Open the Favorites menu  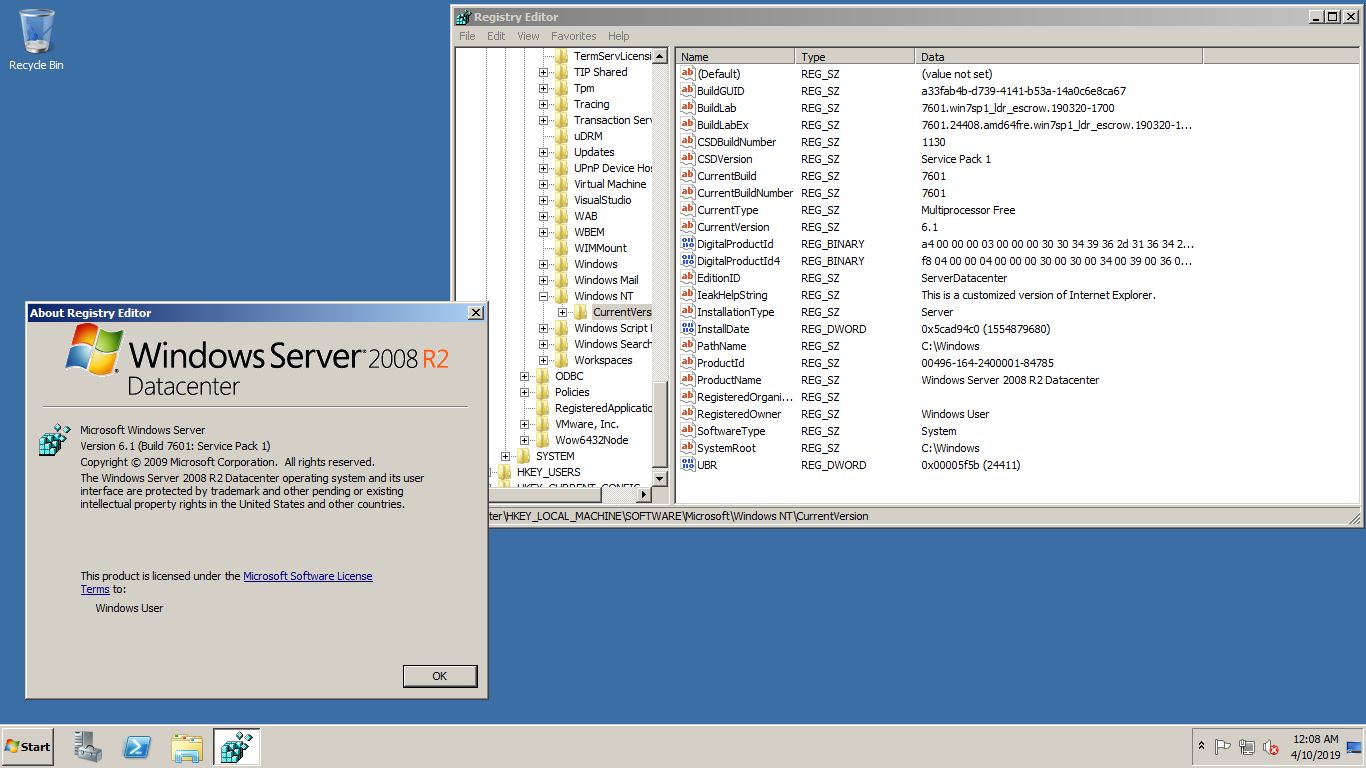point(573,36)
